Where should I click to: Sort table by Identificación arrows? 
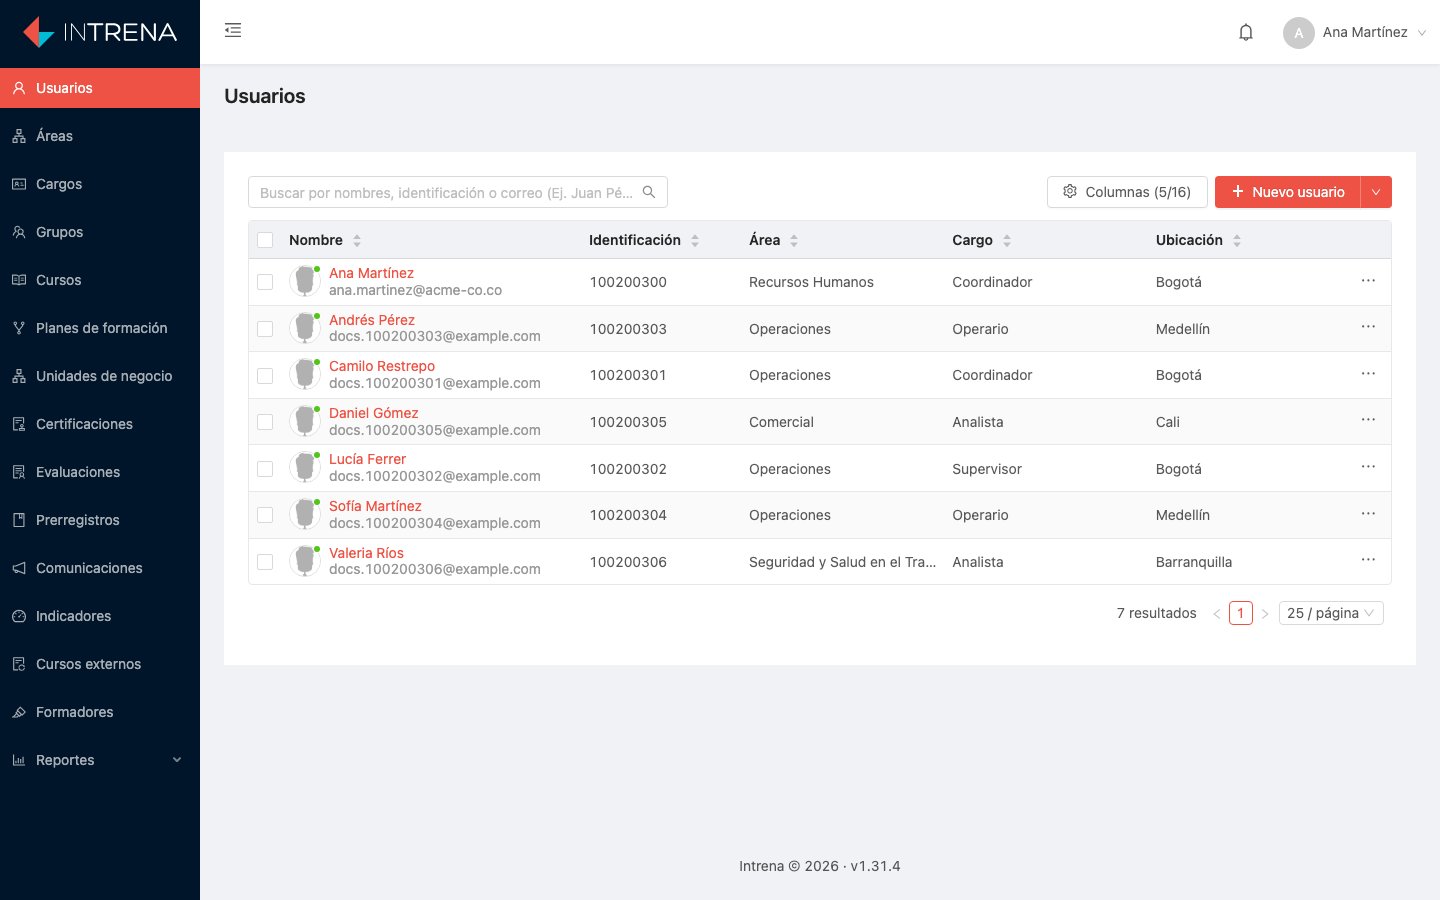pos(695,240)
